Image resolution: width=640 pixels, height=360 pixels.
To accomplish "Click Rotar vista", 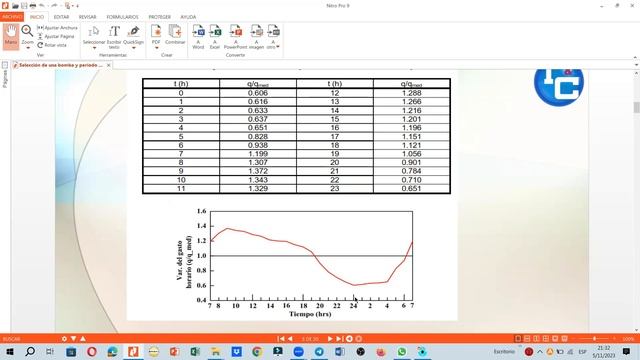I will coord(52,45).
